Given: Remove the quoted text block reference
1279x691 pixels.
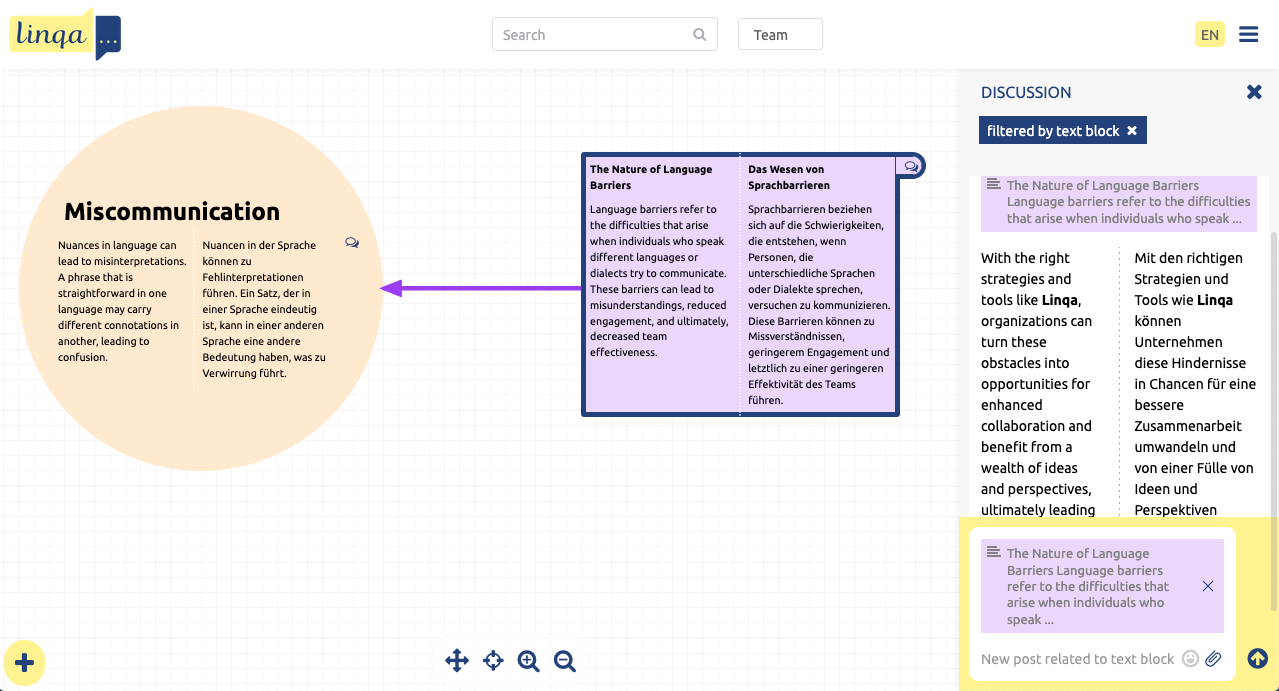Looking at the screenshot, I should (x=1208, y=586).
